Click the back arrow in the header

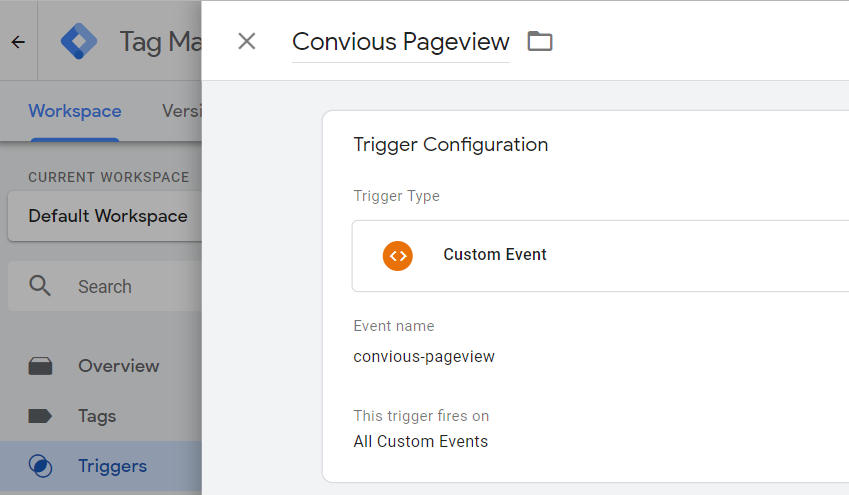coord(18,42)
